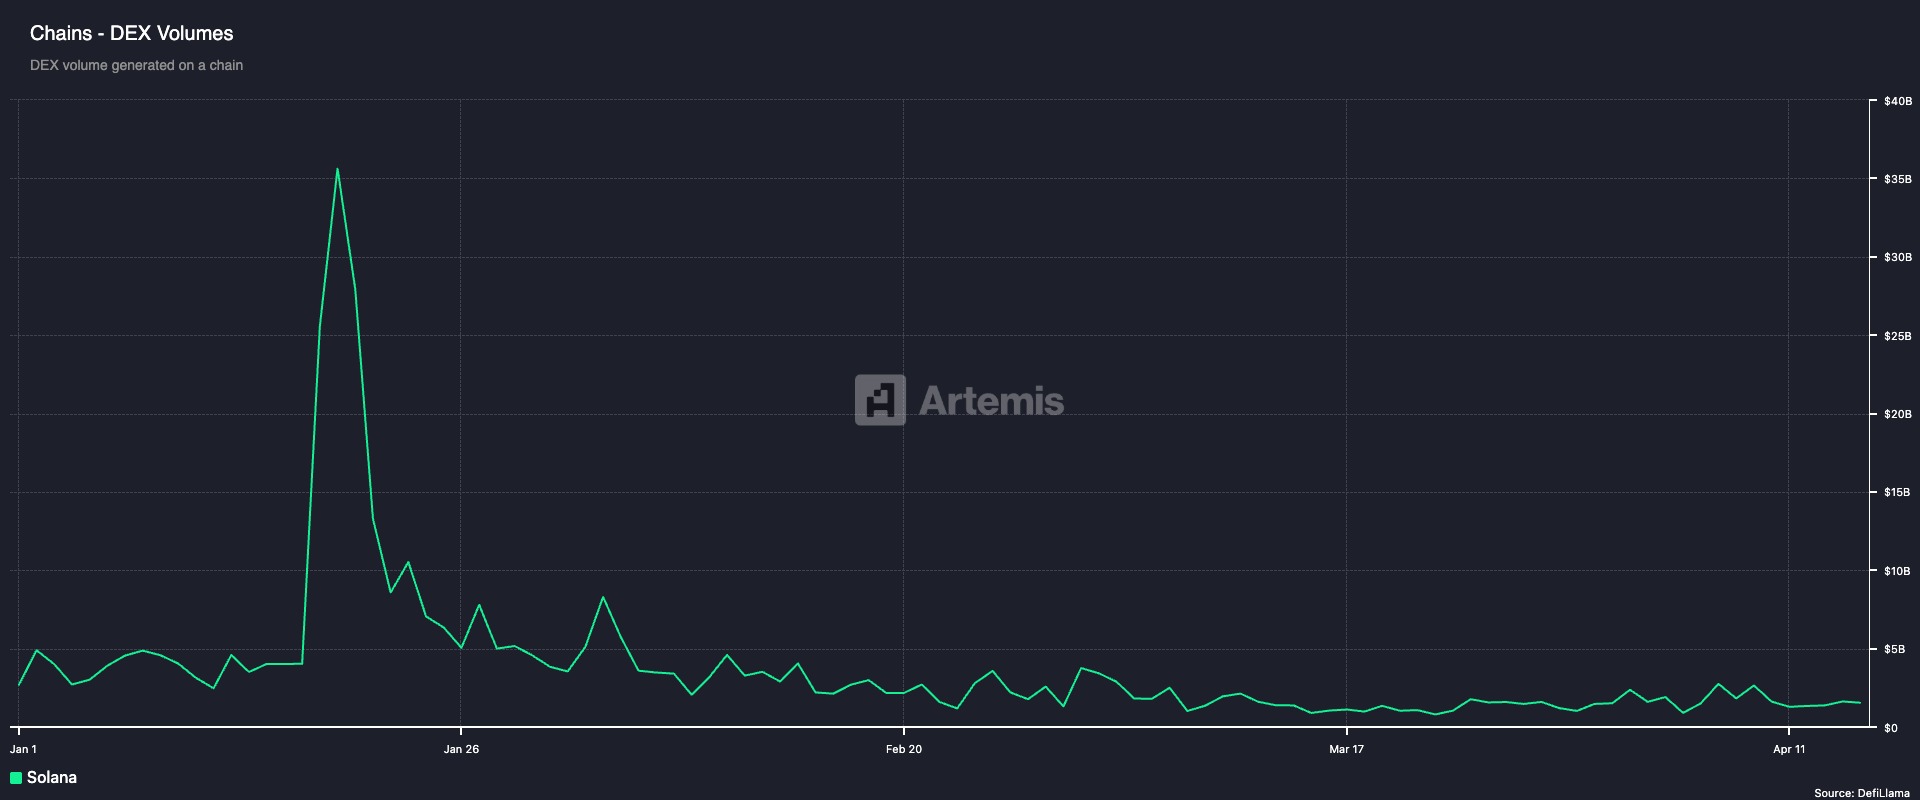This screenshot has height=800, width=1920.
Task: Click the Apr 11 x-axis label
Action: click(1789, 749)
